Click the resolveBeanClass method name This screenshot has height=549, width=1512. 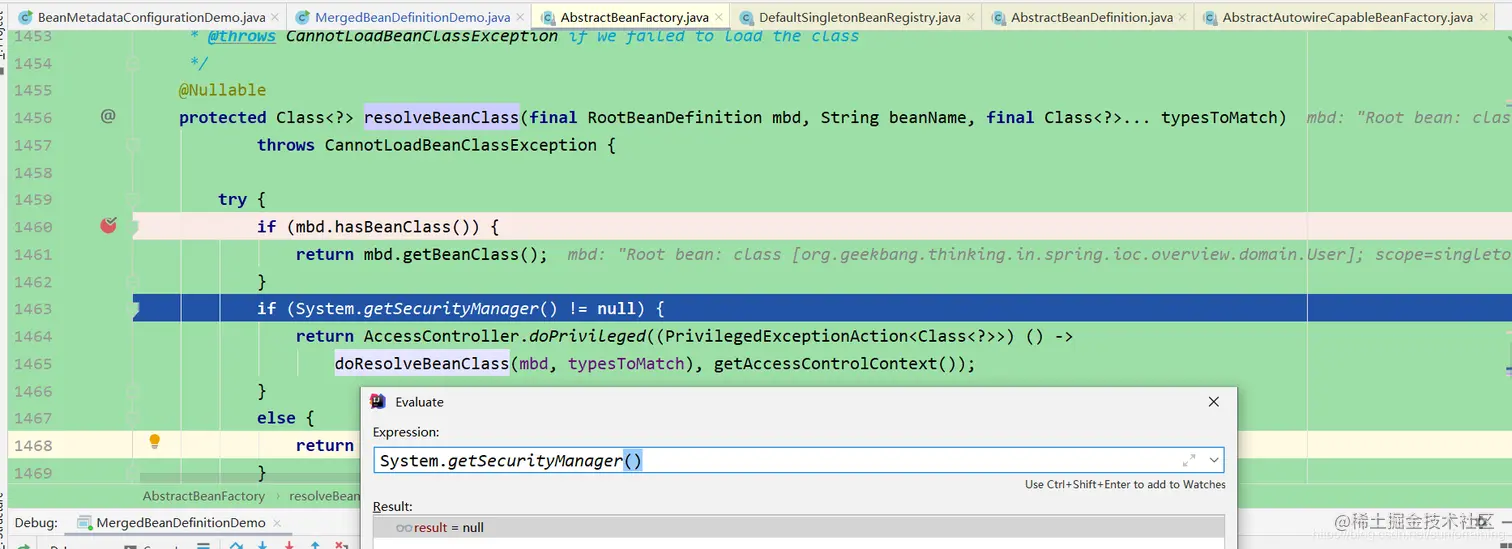point(441,117)
